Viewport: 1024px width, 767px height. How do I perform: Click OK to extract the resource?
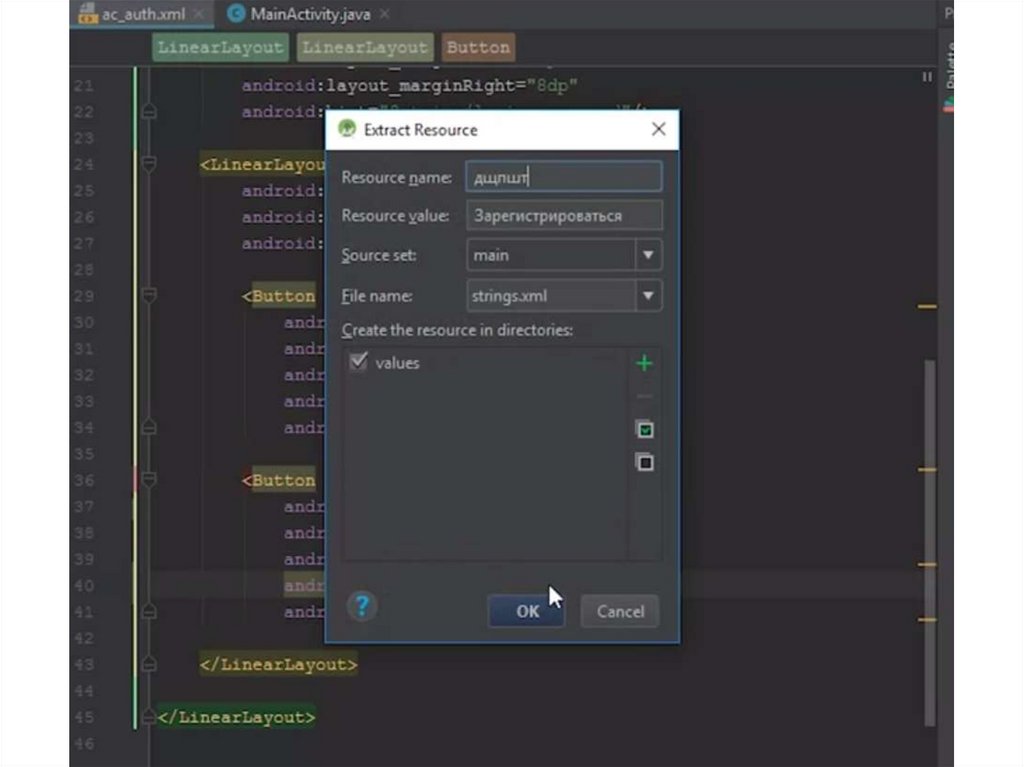[x=527, y=611]
